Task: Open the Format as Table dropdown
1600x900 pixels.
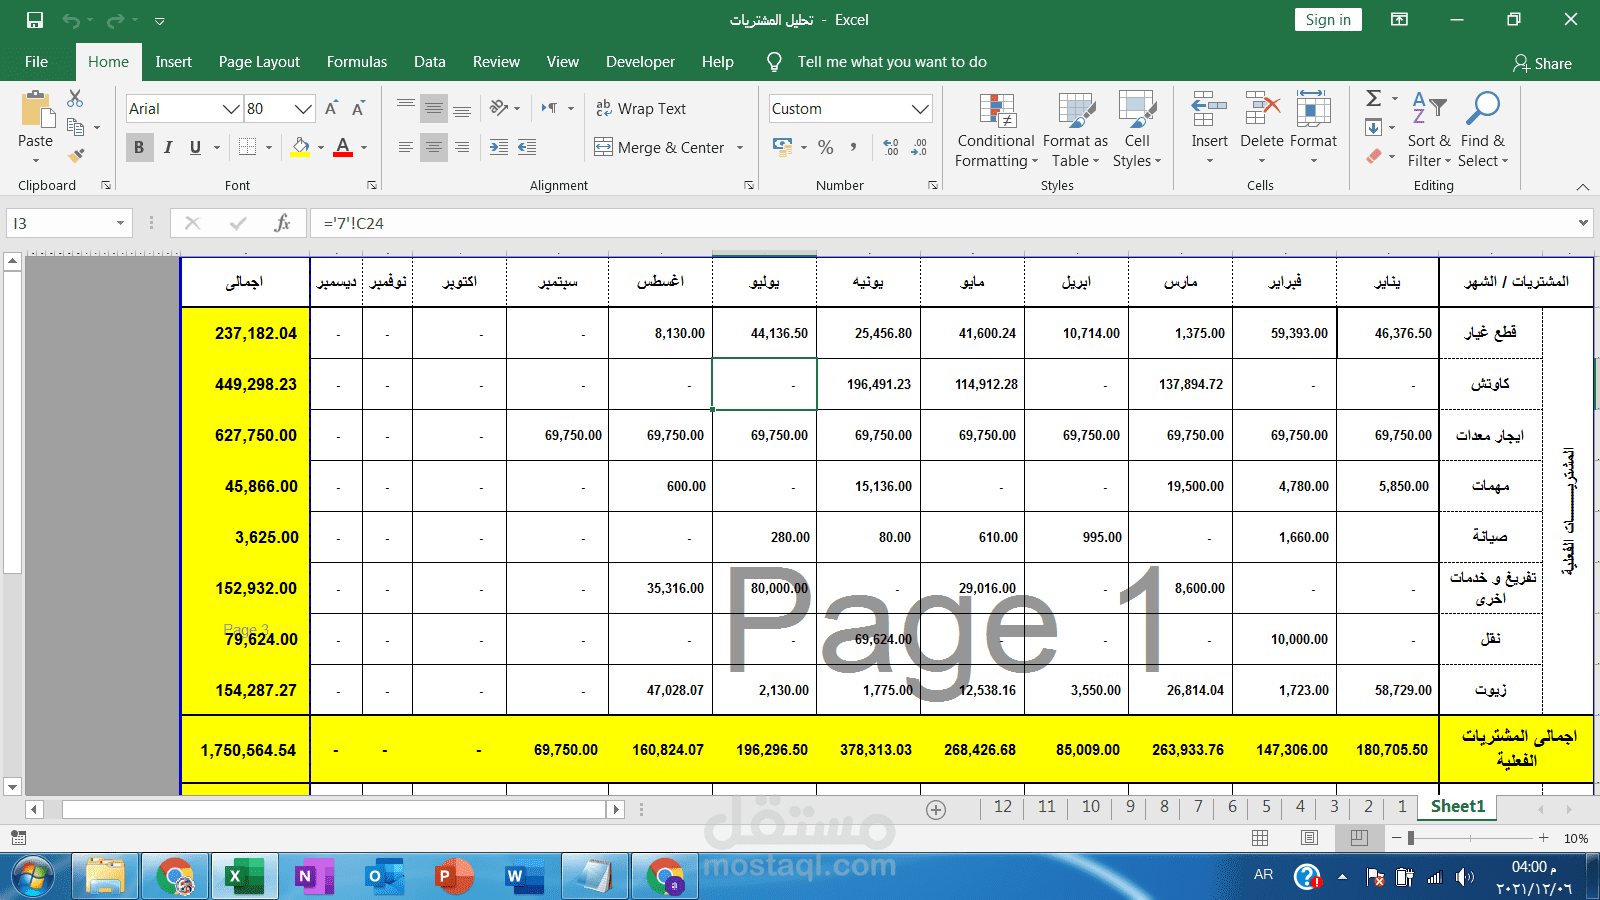Action: [x=1075, y=130]
